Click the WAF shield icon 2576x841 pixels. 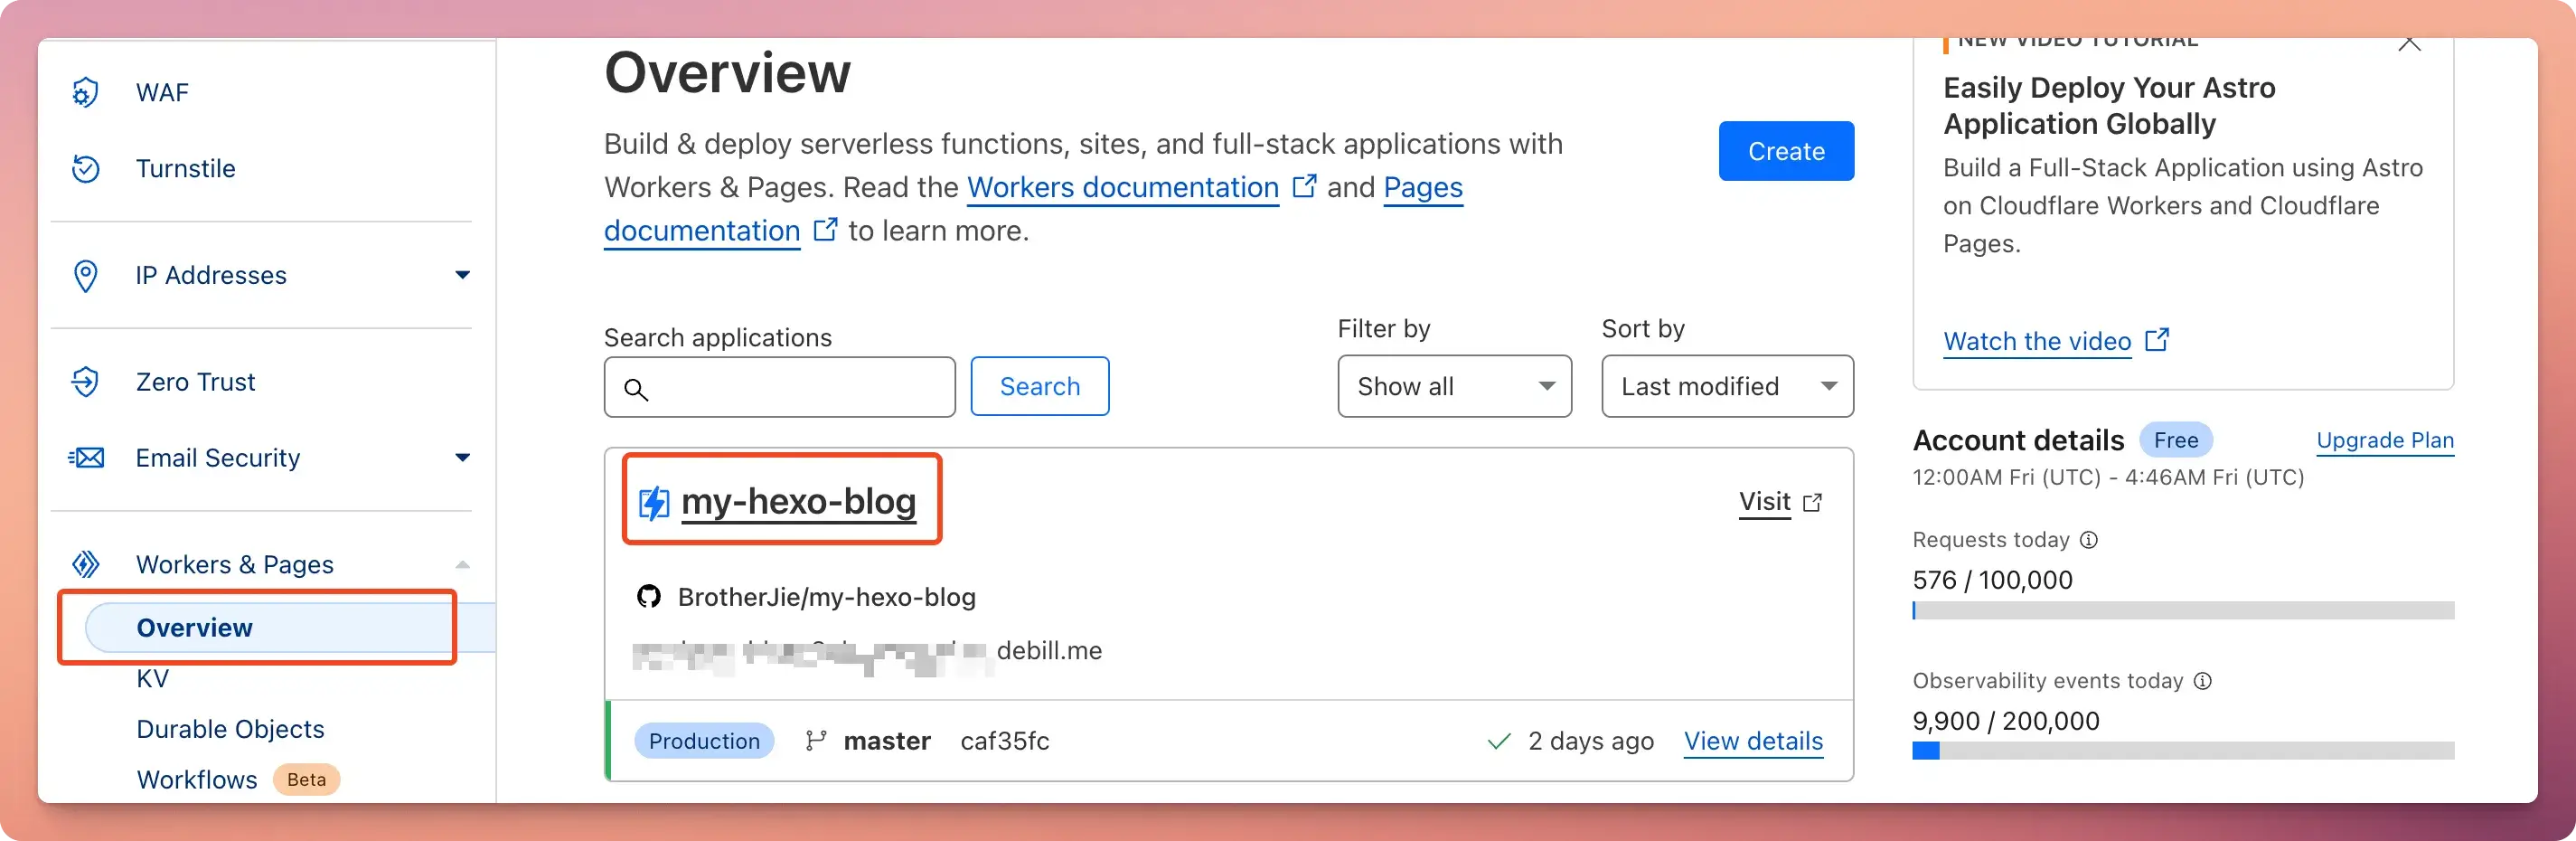[x=85, y=92]
